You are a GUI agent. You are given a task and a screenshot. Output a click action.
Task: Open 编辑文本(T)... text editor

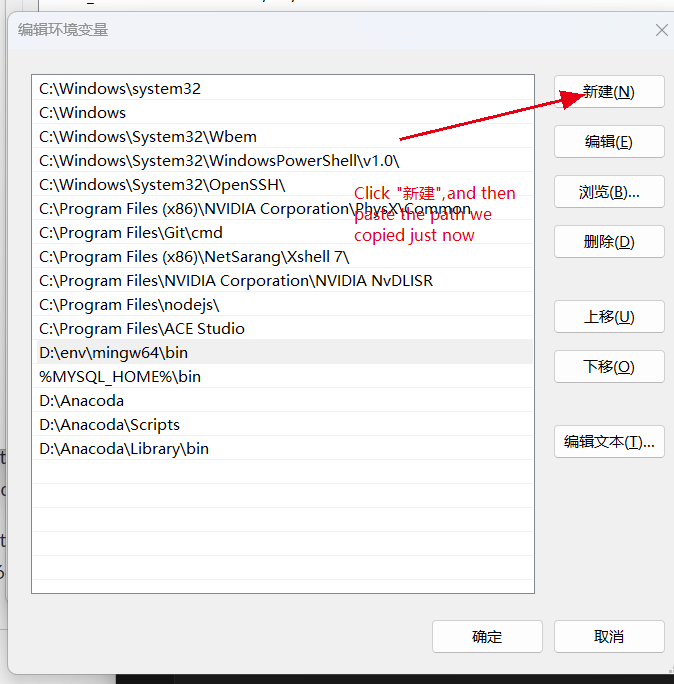pyautogui.click(x=609, y=442)
